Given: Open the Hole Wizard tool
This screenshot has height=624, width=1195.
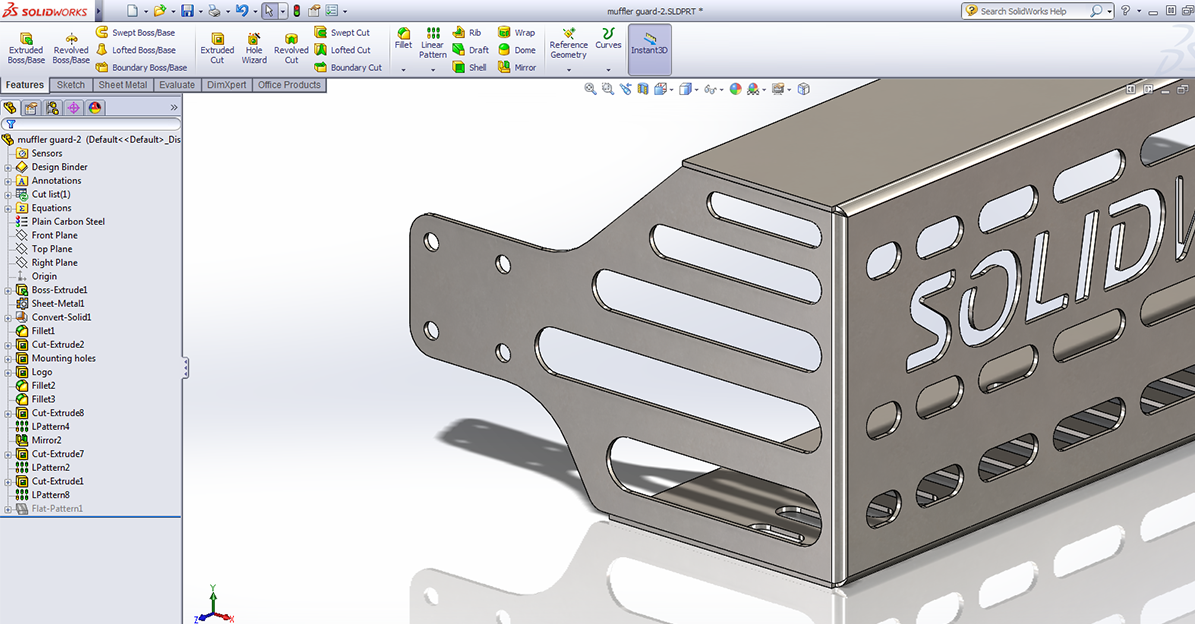Looking at the screenshot, I should 253,47.
